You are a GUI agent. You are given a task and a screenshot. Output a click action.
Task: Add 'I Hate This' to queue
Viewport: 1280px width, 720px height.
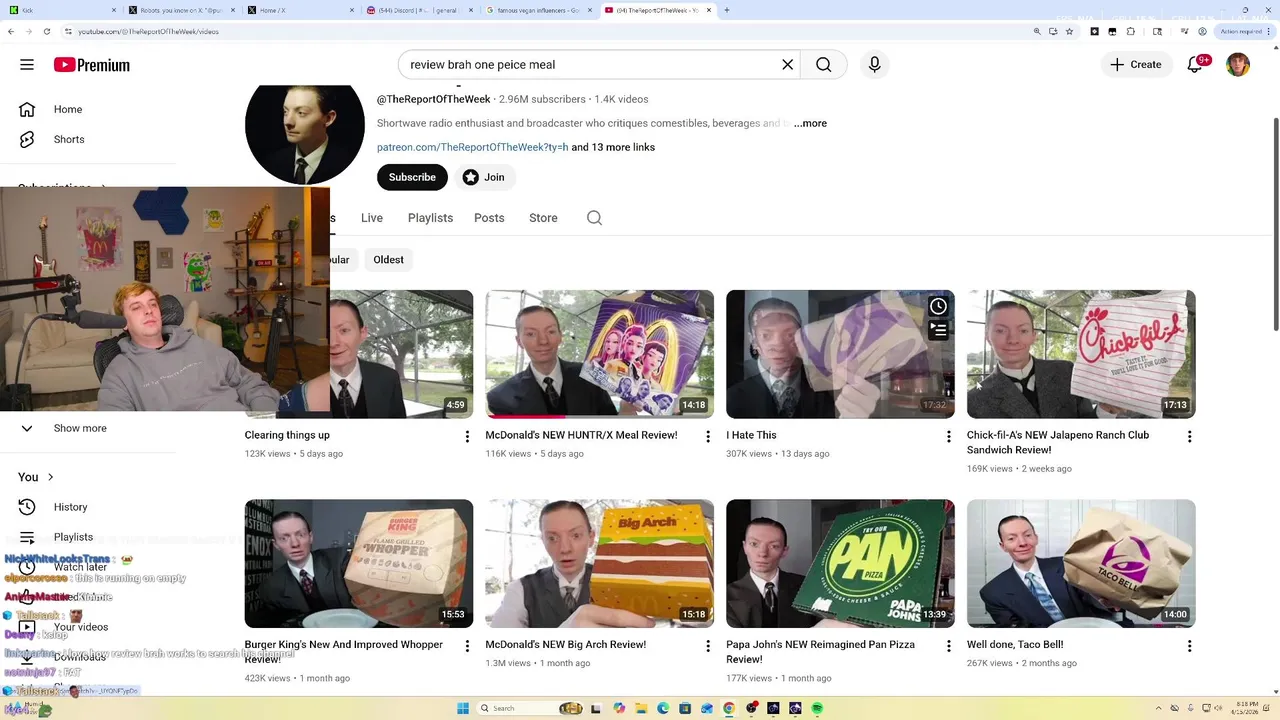[x=938, y=329]
